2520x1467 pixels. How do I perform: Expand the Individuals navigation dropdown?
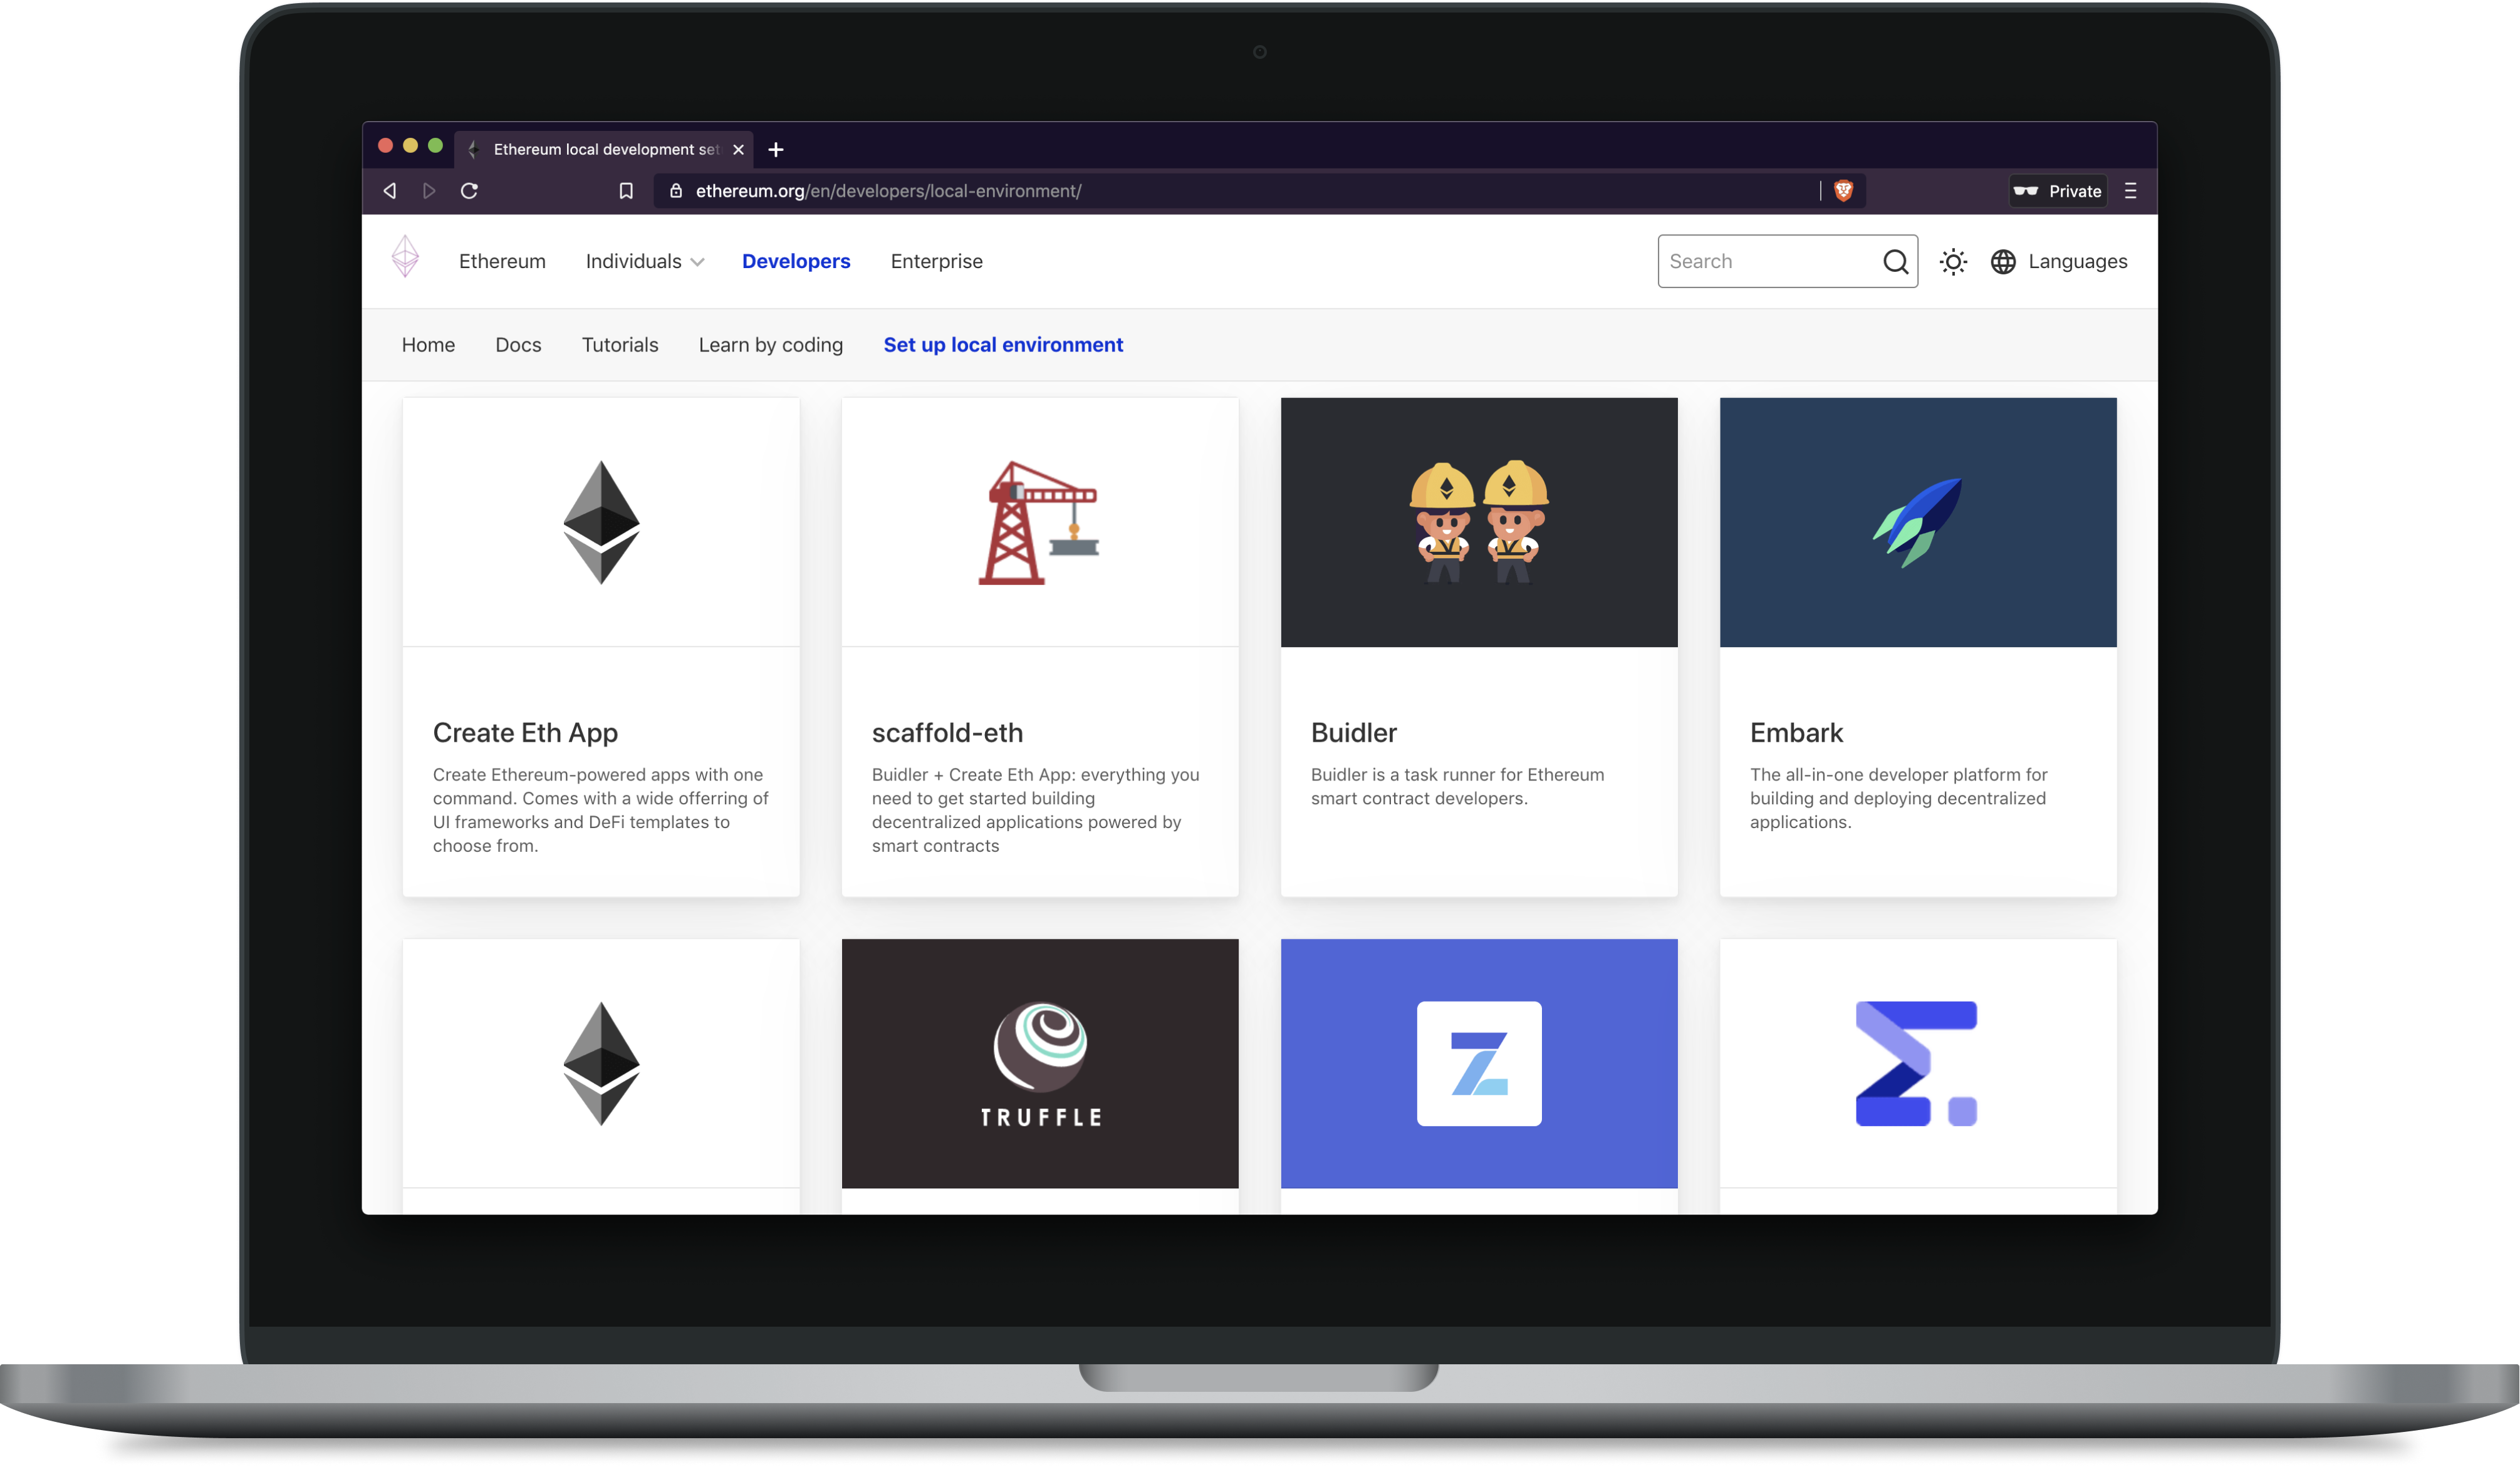(x=643, y=260)
